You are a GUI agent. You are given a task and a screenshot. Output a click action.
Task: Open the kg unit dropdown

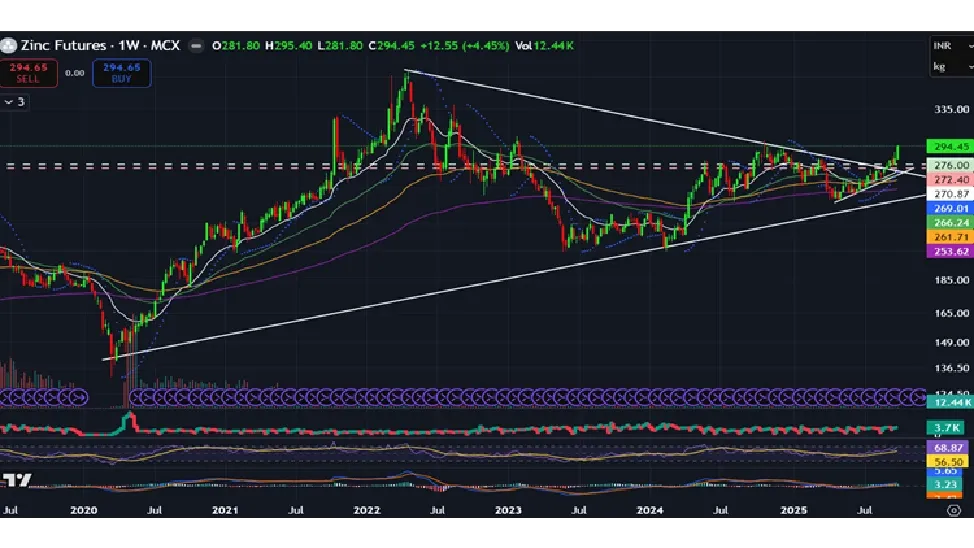click(x=943, y=67)
